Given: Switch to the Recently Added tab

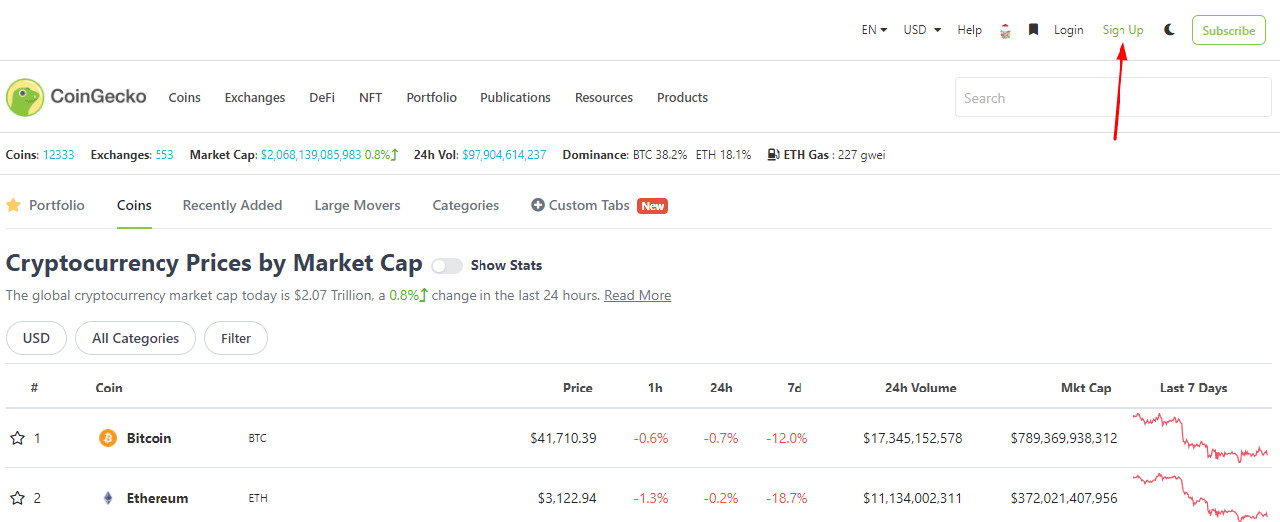Looking at the screenshot, I should (232, 205).
